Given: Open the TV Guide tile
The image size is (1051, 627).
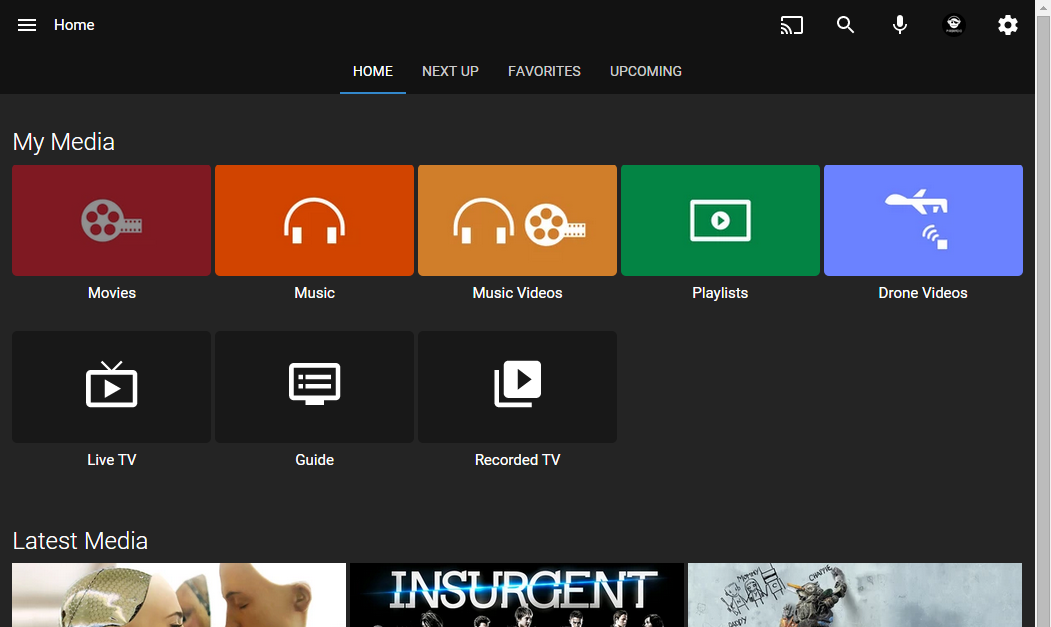Looking at the screenshot, I should pos(314,386).
